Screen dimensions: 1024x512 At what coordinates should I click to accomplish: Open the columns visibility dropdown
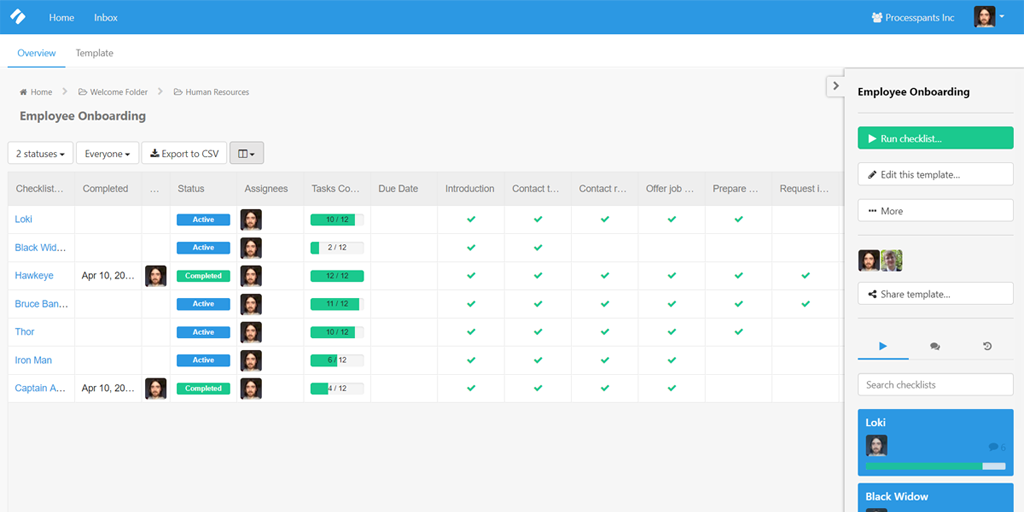pos(247,153)
